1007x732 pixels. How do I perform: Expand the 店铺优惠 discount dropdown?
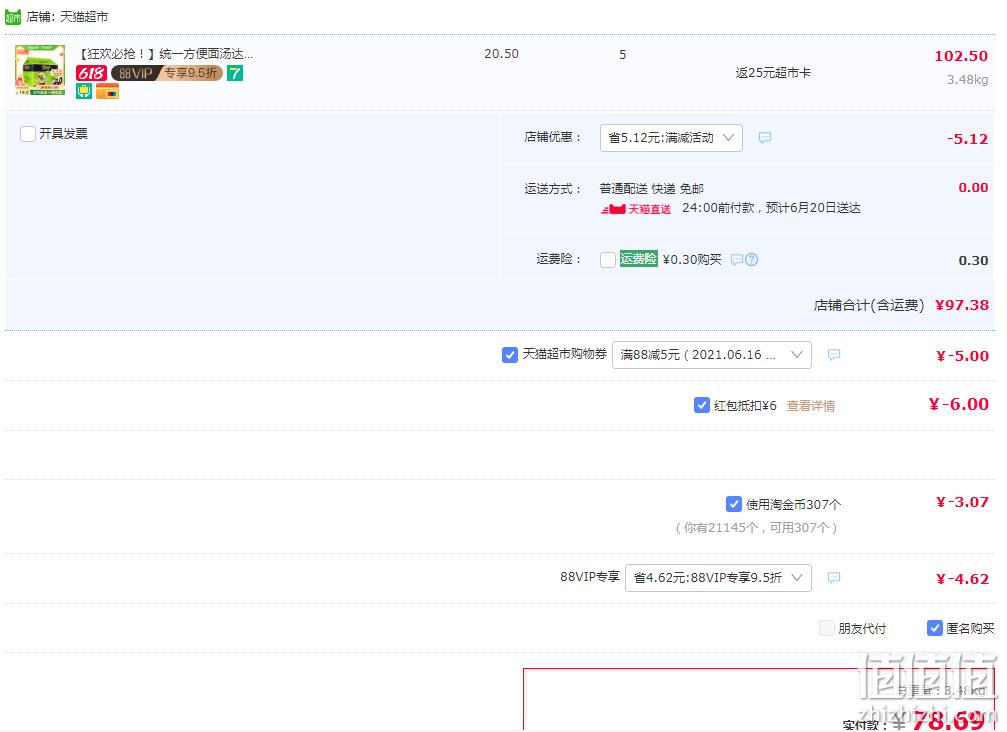(671, 137)
